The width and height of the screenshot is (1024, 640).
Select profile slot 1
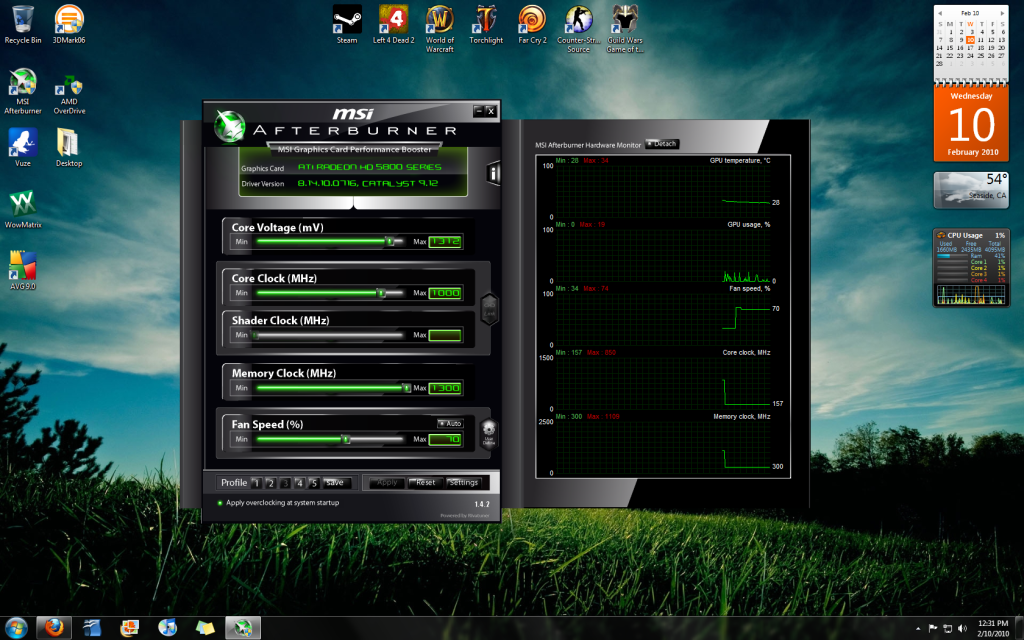point(256,483)
